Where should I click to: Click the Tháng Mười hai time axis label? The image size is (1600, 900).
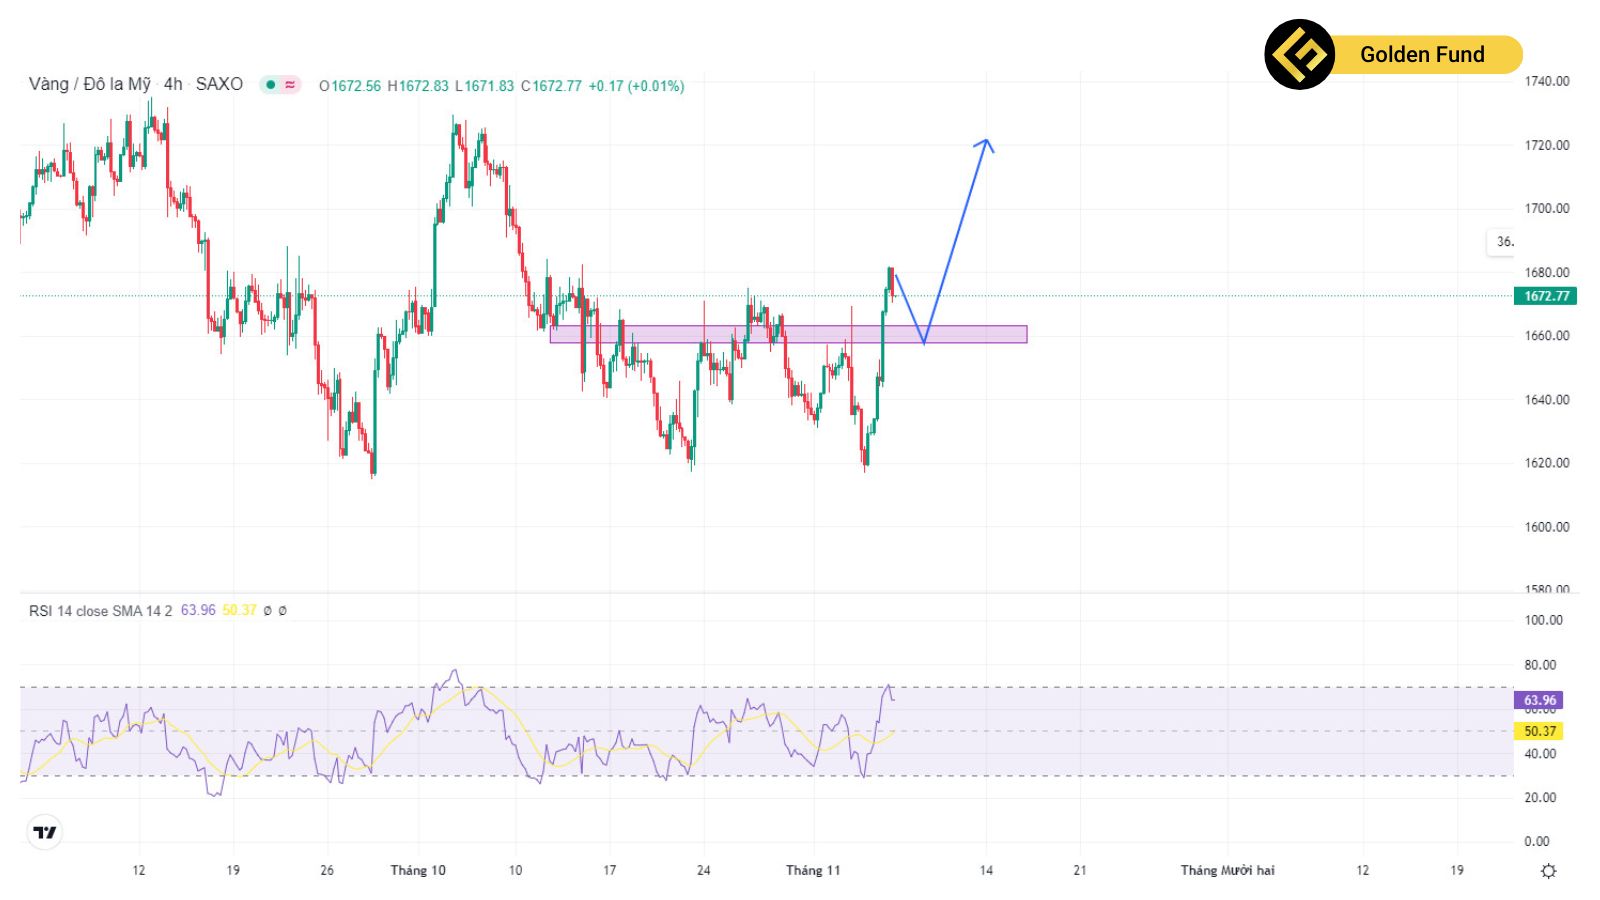coord(1228,870)
